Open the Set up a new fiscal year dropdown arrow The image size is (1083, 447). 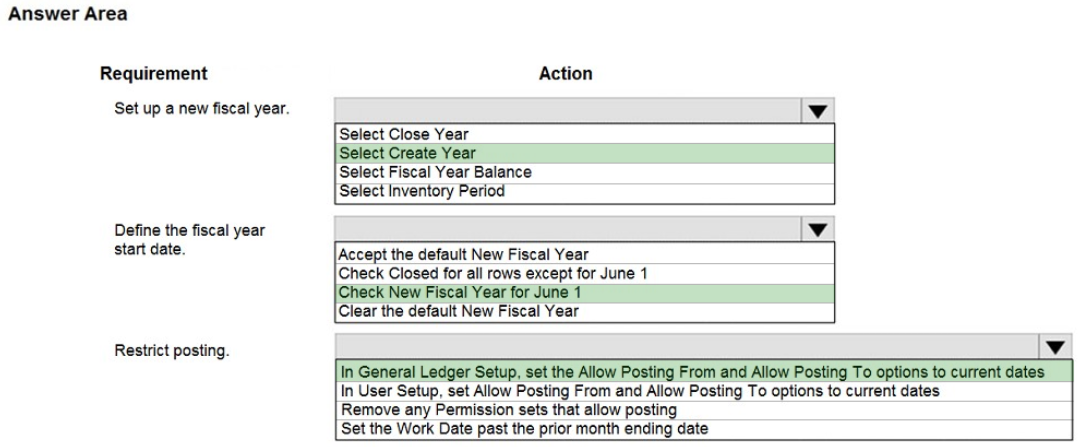tap(817, 109)
